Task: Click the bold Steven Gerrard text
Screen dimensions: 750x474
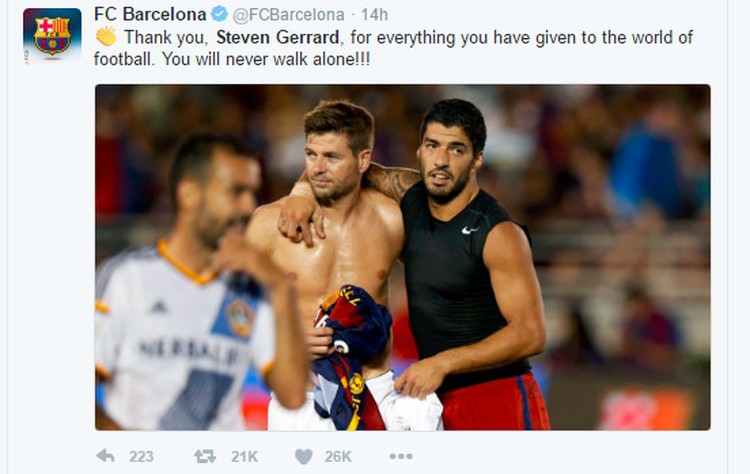Action: point(277,37)
